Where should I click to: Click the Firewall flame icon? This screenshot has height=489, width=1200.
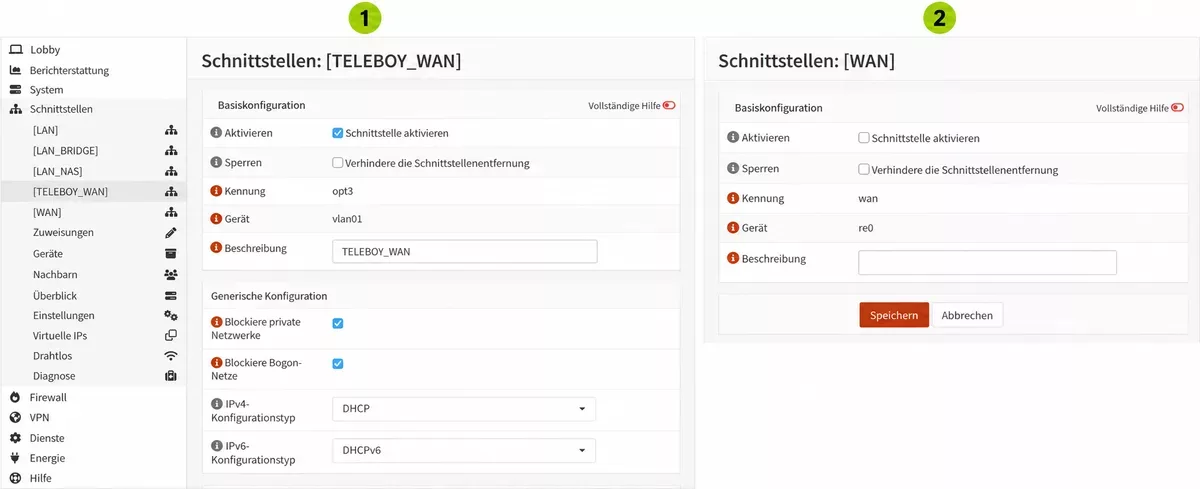click(x=16, y=397)
